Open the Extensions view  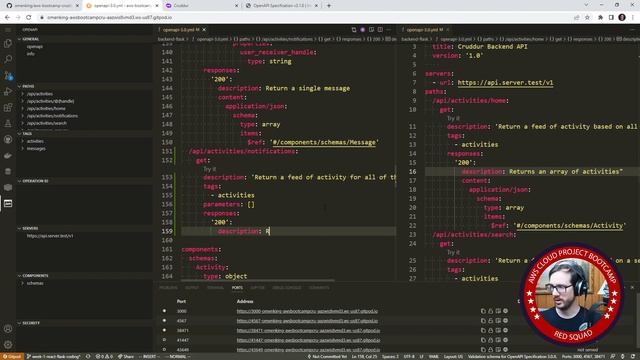click(x=8, y=107)
